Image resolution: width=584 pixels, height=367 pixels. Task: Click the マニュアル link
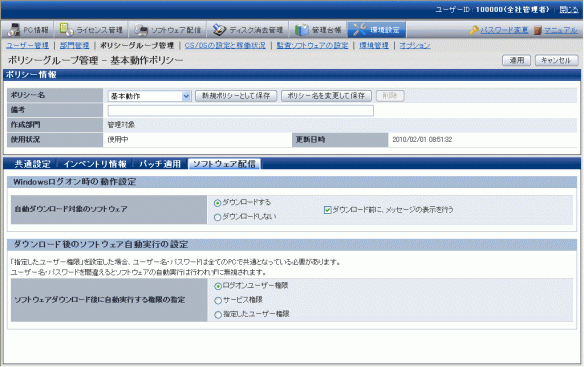click(561, 30)
